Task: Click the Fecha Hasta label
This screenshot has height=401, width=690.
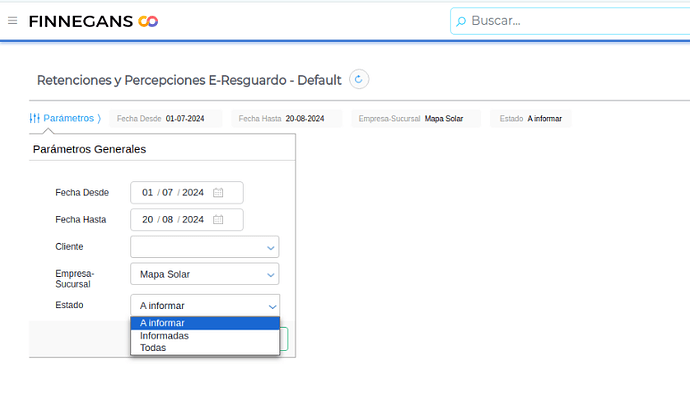Action: (81, 219)
